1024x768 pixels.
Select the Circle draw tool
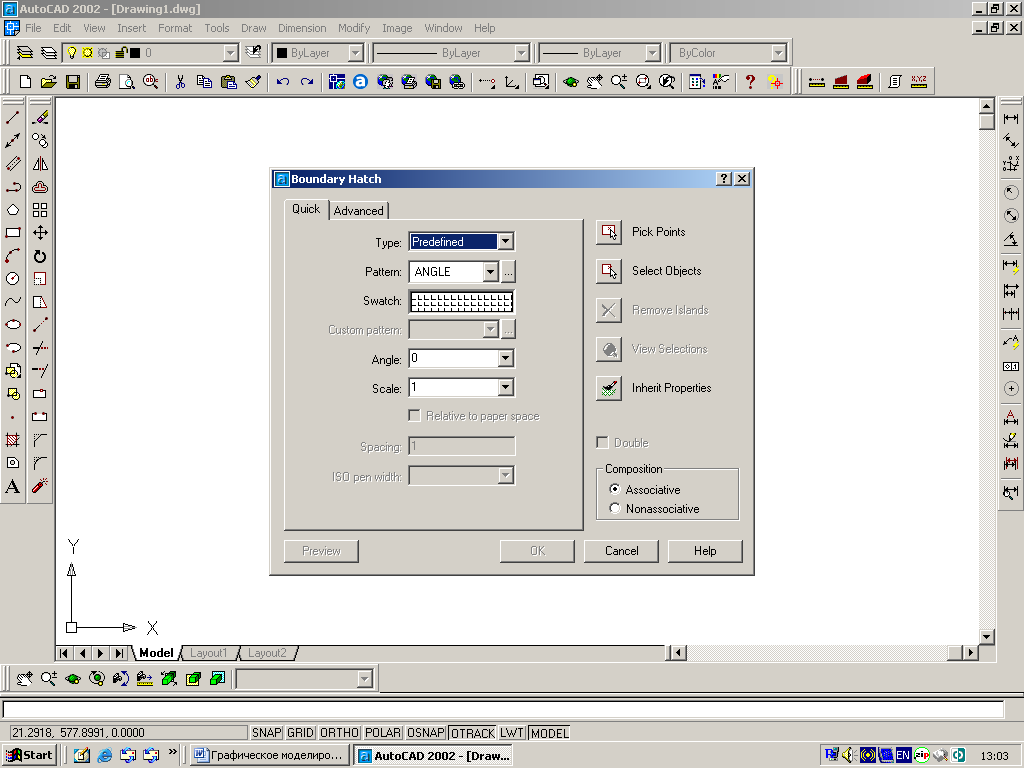click(12, 278)
